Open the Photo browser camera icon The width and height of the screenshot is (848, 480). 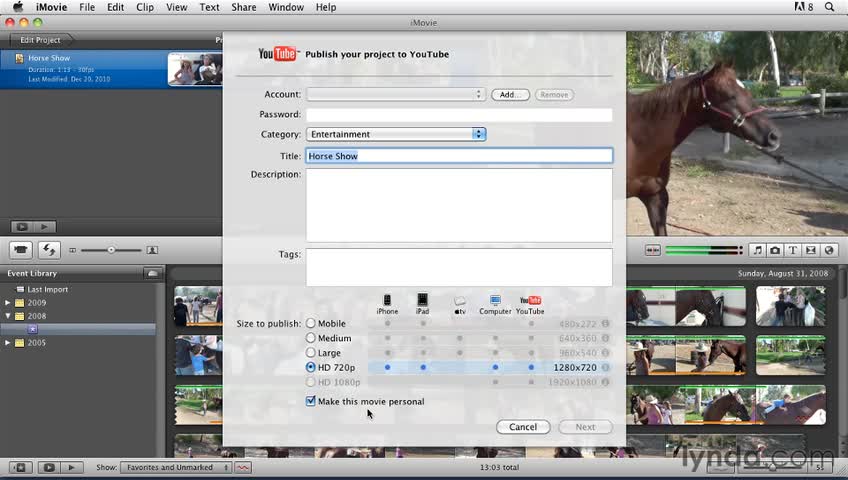(x=775, y=250)
